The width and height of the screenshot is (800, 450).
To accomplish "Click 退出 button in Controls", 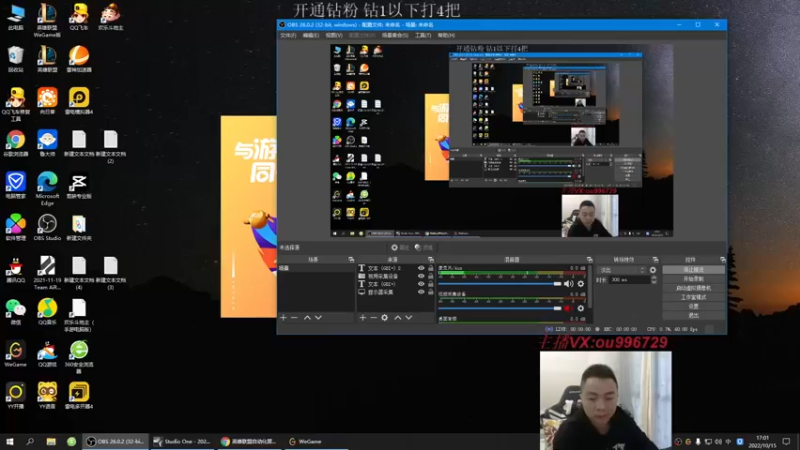I will click(x=693, y=315).
